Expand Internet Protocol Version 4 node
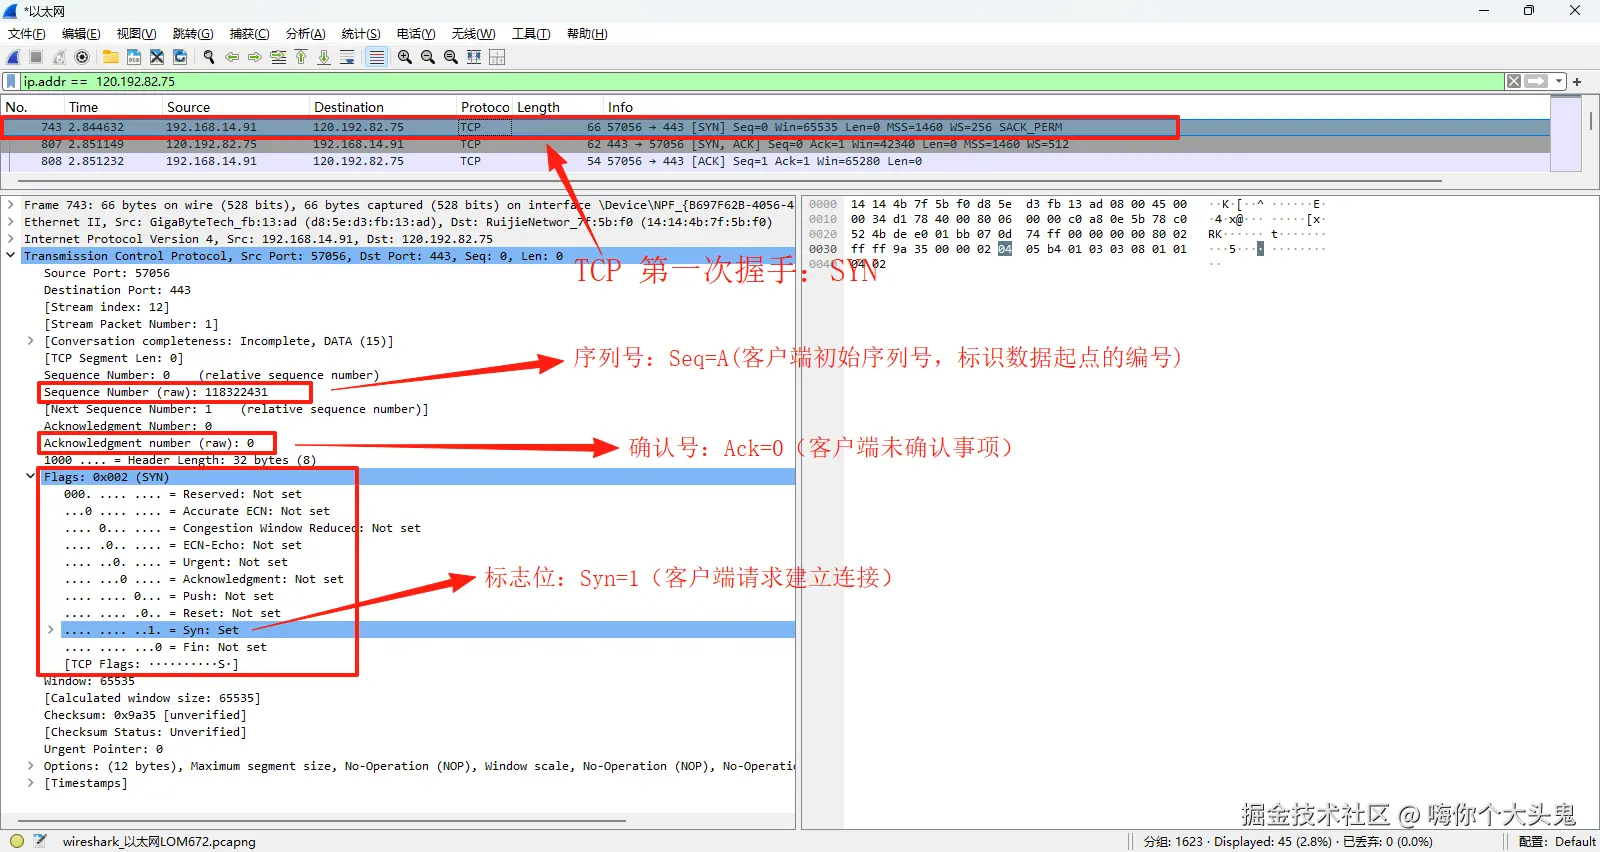Viewport: 1600px width, 852px height. (11, 239)
